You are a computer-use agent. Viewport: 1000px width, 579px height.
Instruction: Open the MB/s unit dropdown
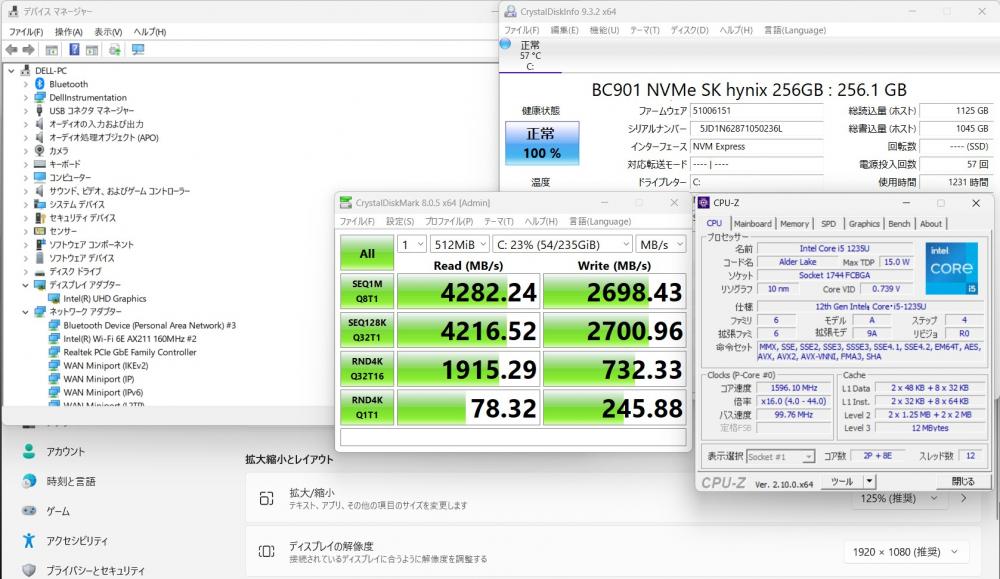661,245
